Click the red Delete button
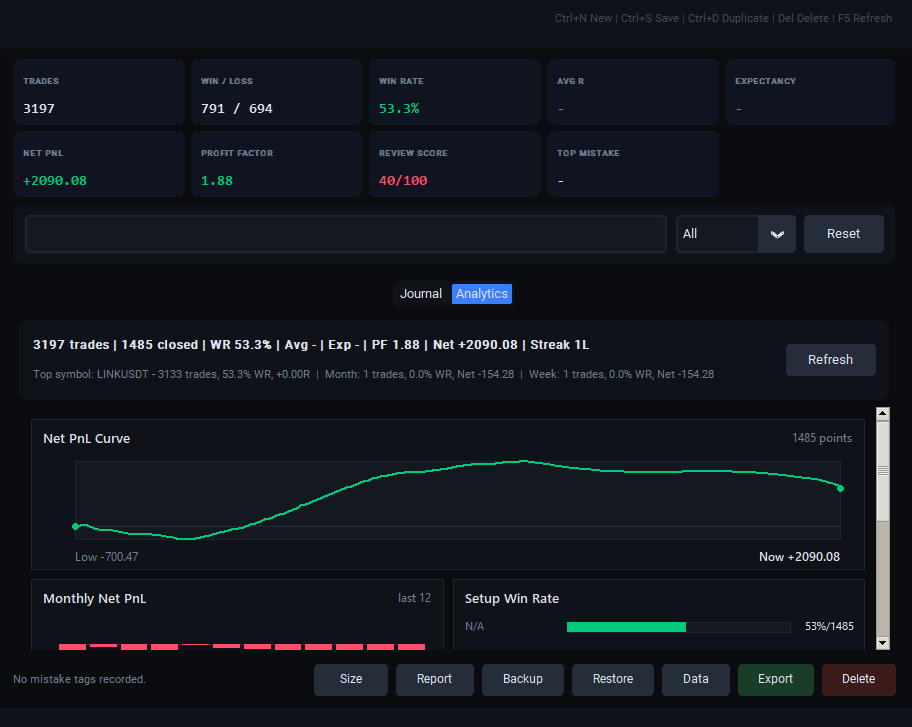 coord(858,679)
